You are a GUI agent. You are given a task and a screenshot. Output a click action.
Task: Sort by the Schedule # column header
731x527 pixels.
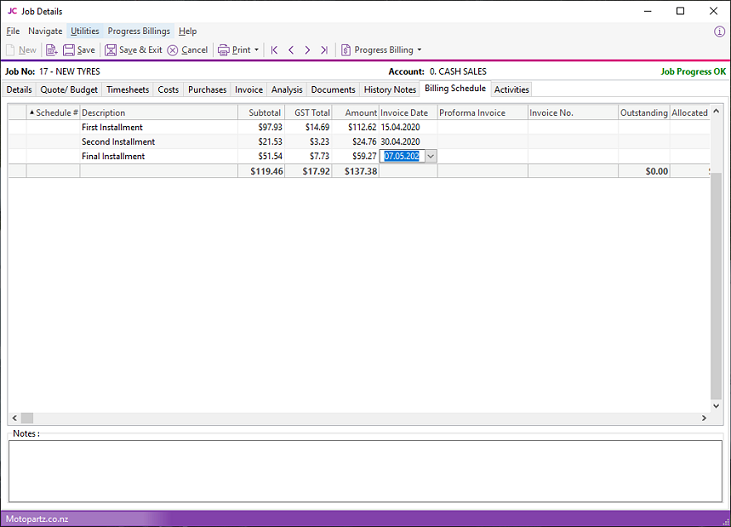point(54,113)
